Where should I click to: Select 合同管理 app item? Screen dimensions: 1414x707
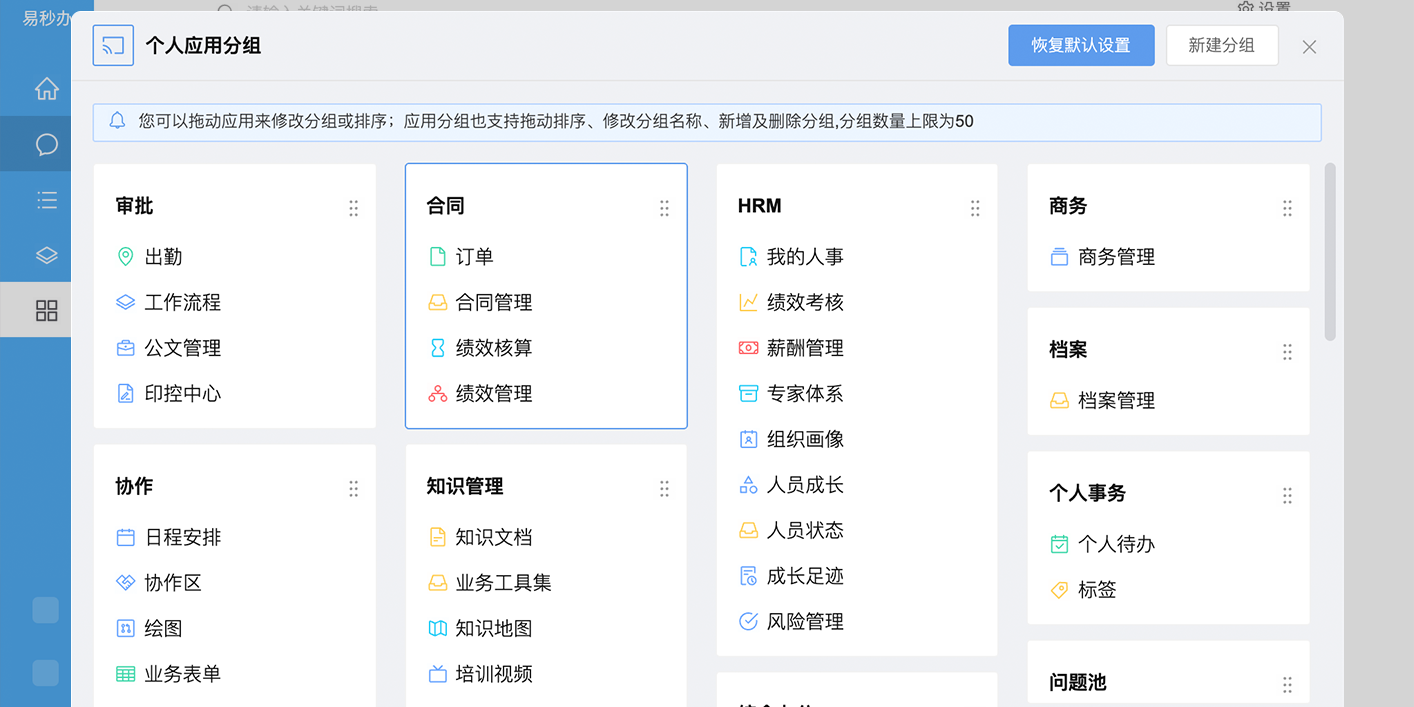click(494, 302)
